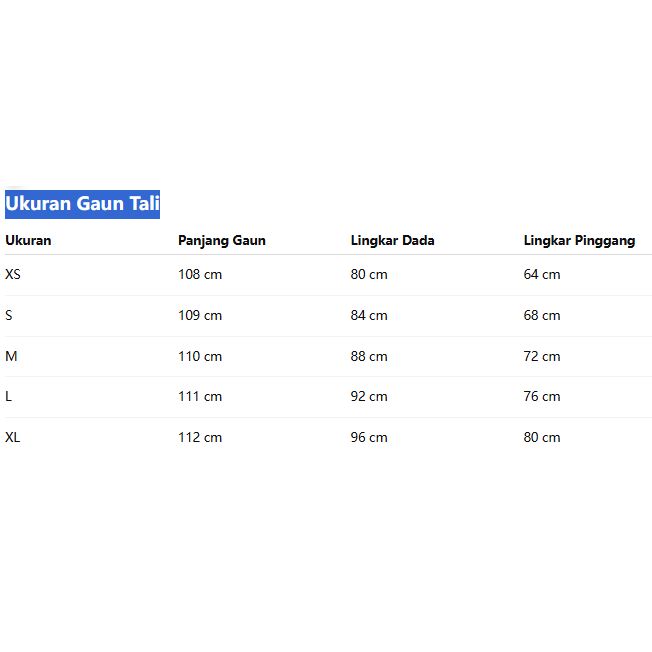Click the 'Lingkar Dada' column header
This screenshot has width=652, height=652.
click(x=392, y=240)
